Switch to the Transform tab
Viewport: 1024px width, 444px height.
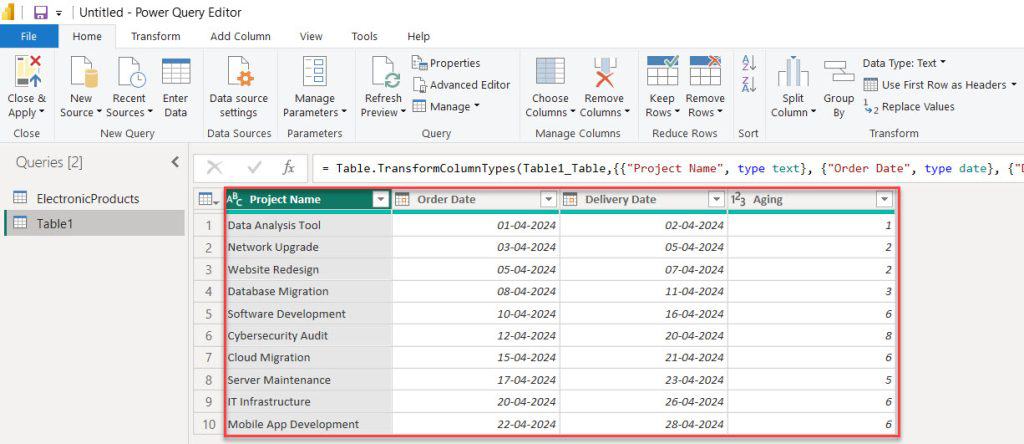click(x=155, y=37)
